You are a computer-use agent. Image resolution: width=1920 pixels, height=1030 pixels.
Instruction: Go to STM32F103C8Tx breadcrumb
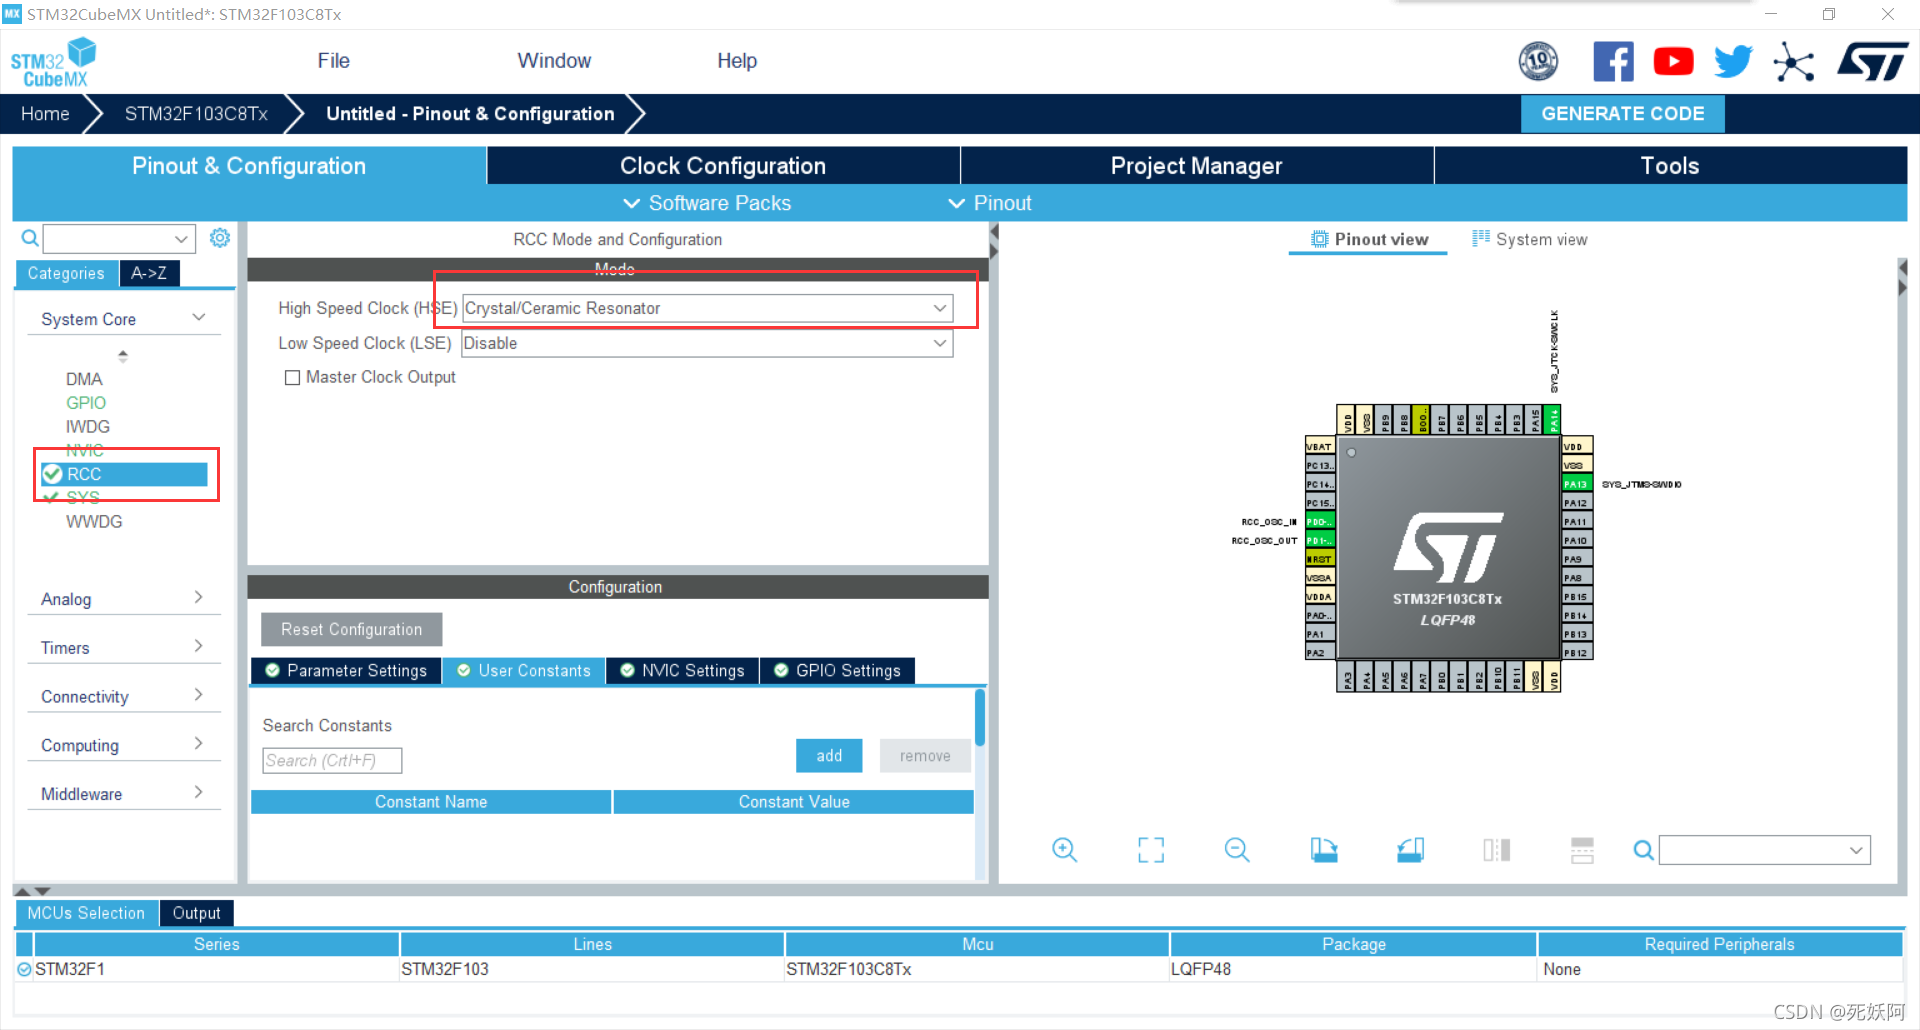196,114
